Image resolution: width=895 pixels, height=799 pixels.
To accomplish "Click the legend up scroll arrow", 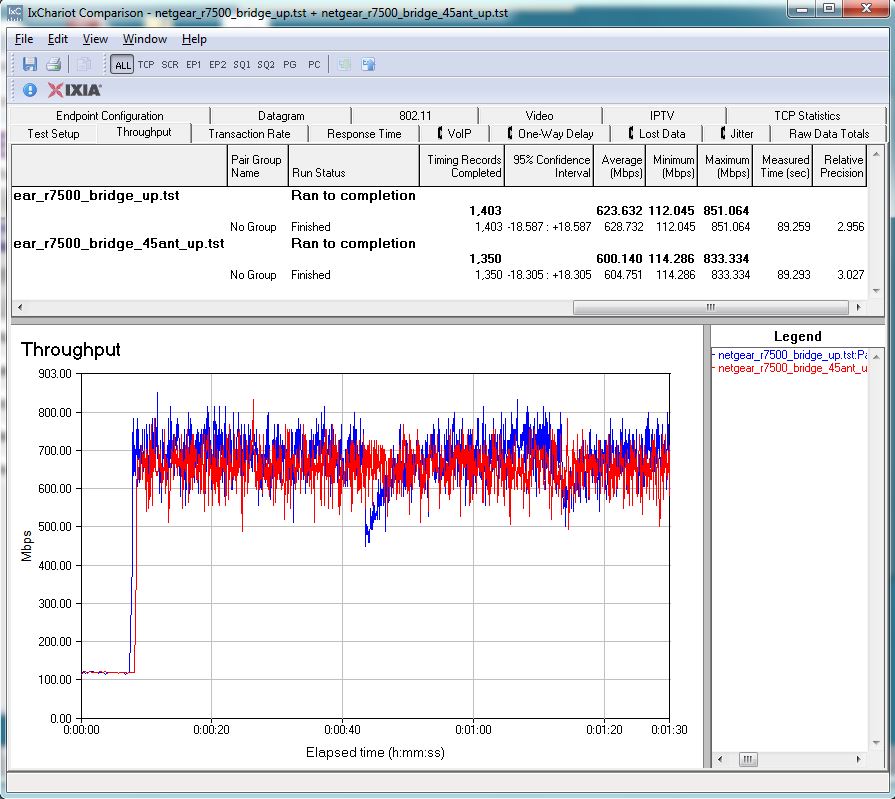I will coord(876,357).
